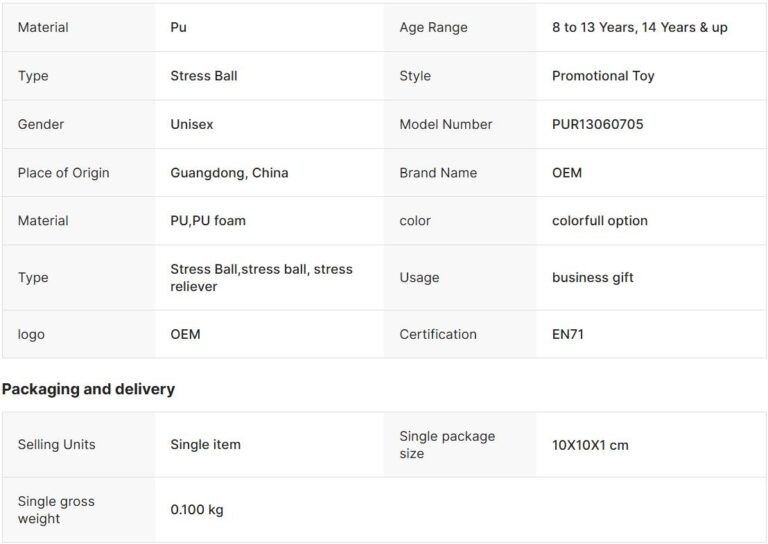Click the "Guangdong, China" origin value
The height and width of the screenshot is (544, 768).
point(229,173)
